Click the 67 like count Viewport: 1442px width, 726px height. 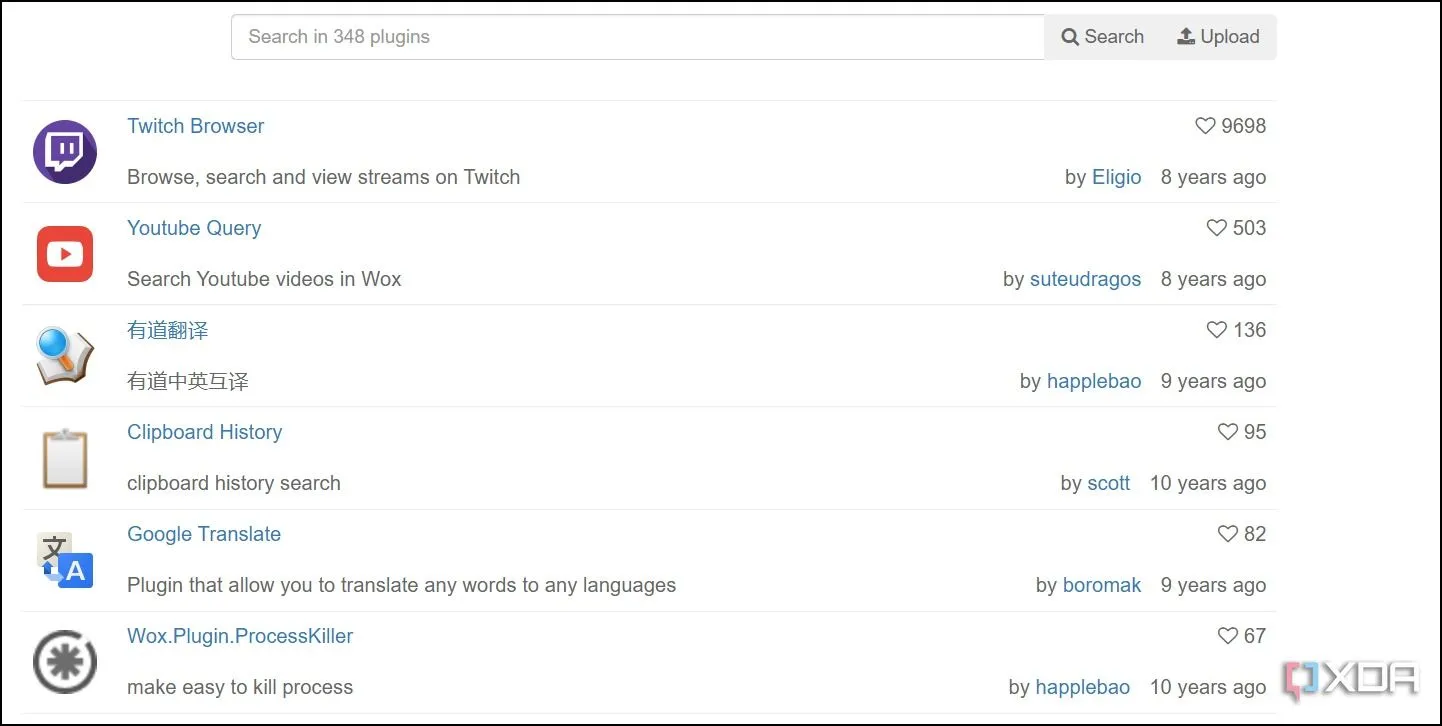pyautogui.click(x=1255, y=636)
